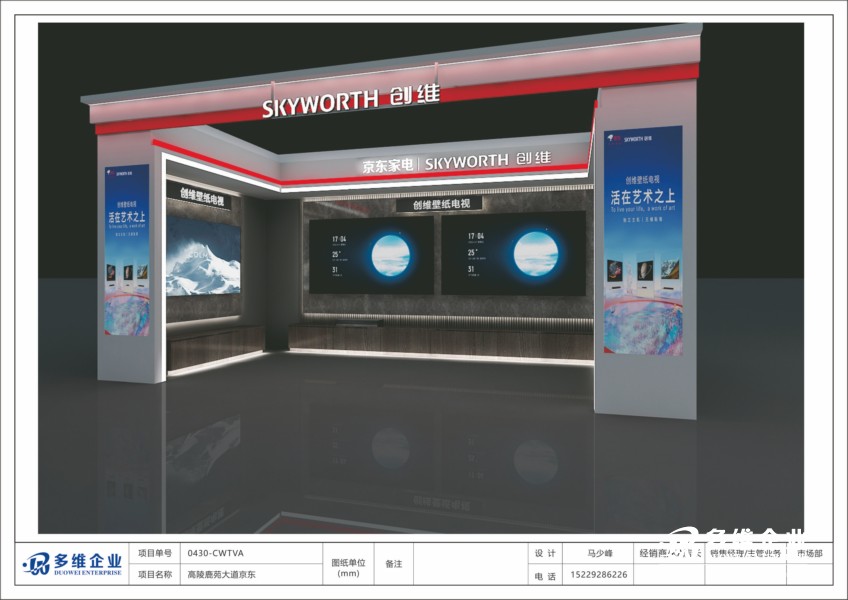Click the '京东家电 | SKYWORTH 创维' inner sign

[x=457, y=162]
